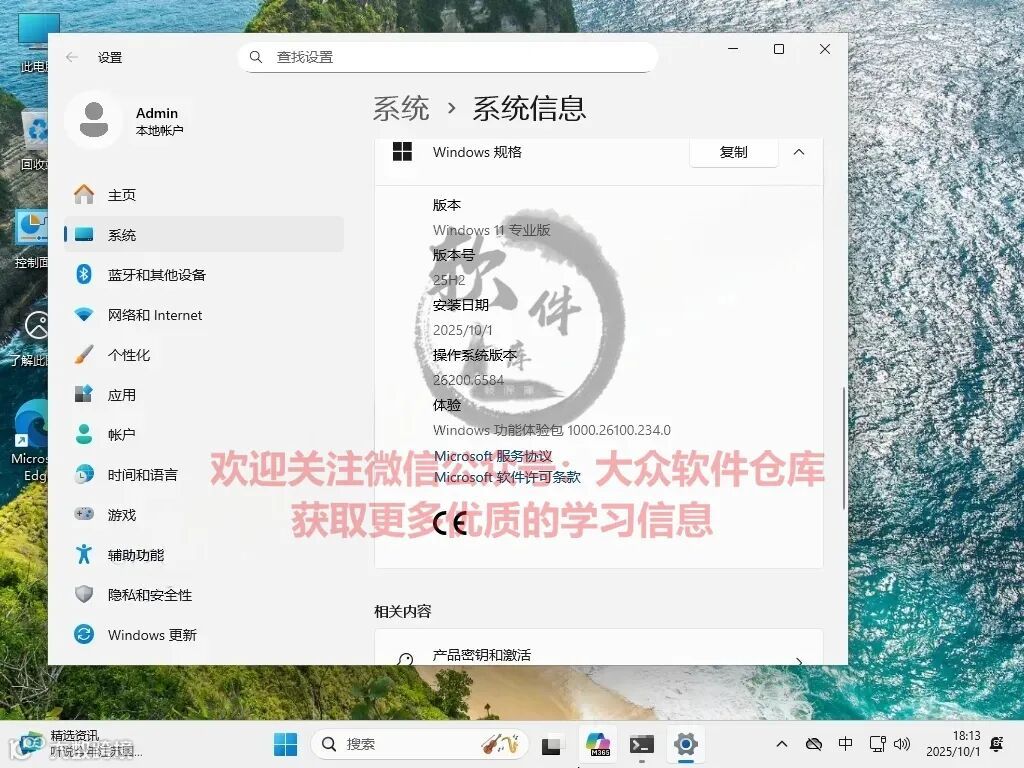1024x768 pixels.
Task: Collapse the Windows 规格 section chevron
Action: point(799,152)
